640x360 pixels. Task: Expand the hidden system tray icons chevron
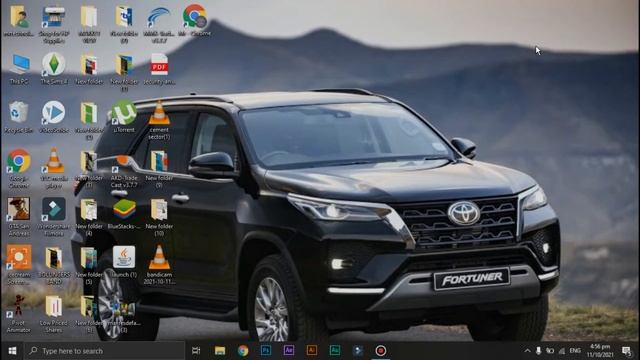[x=527, y=351]
